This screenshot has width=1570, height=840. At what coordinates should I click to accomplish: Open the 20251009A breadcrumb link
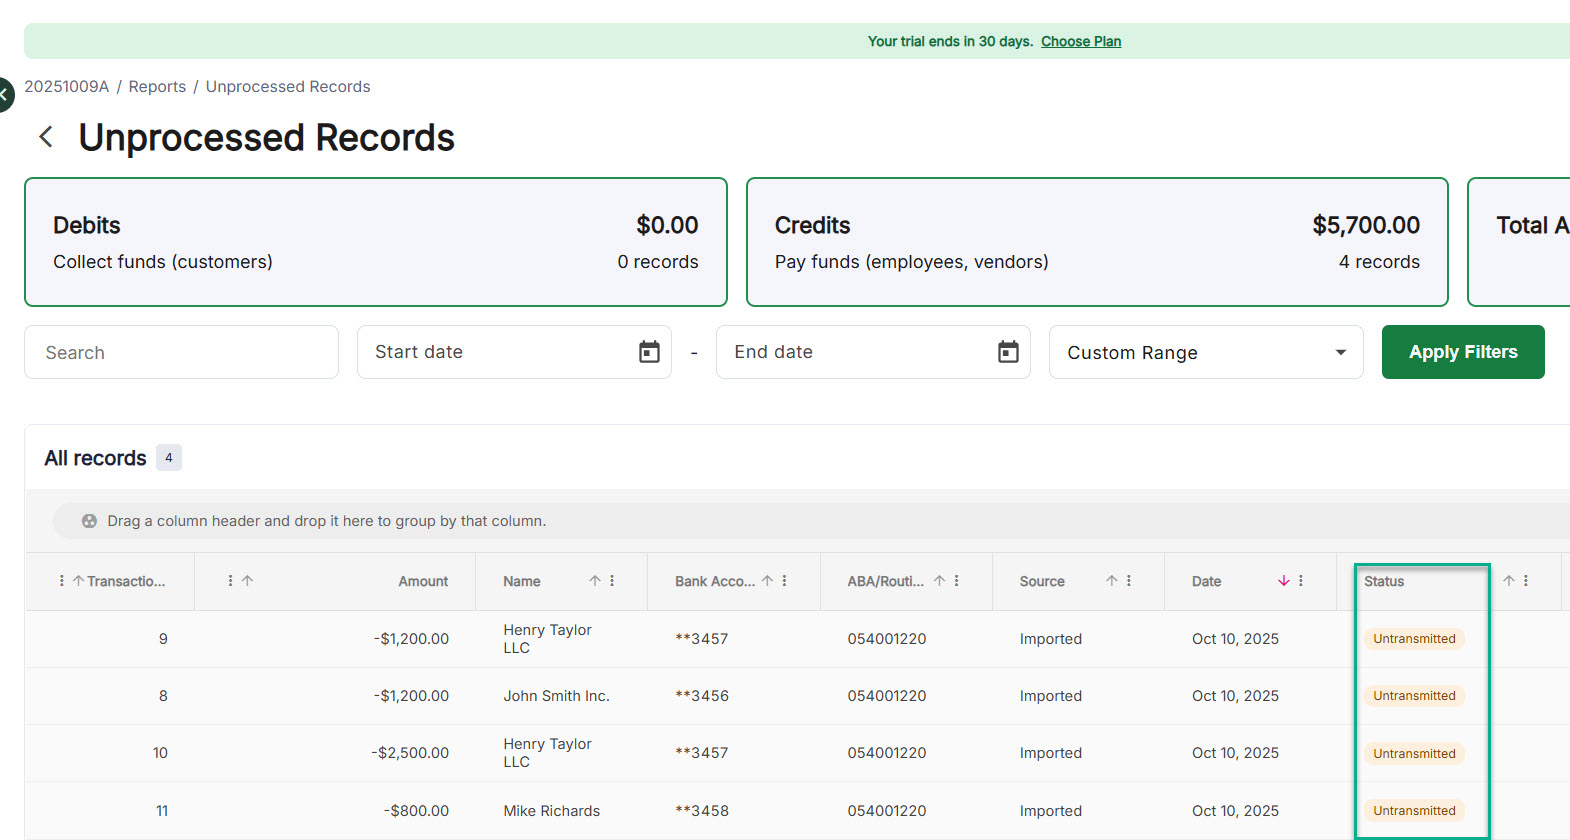click(66, 87)
